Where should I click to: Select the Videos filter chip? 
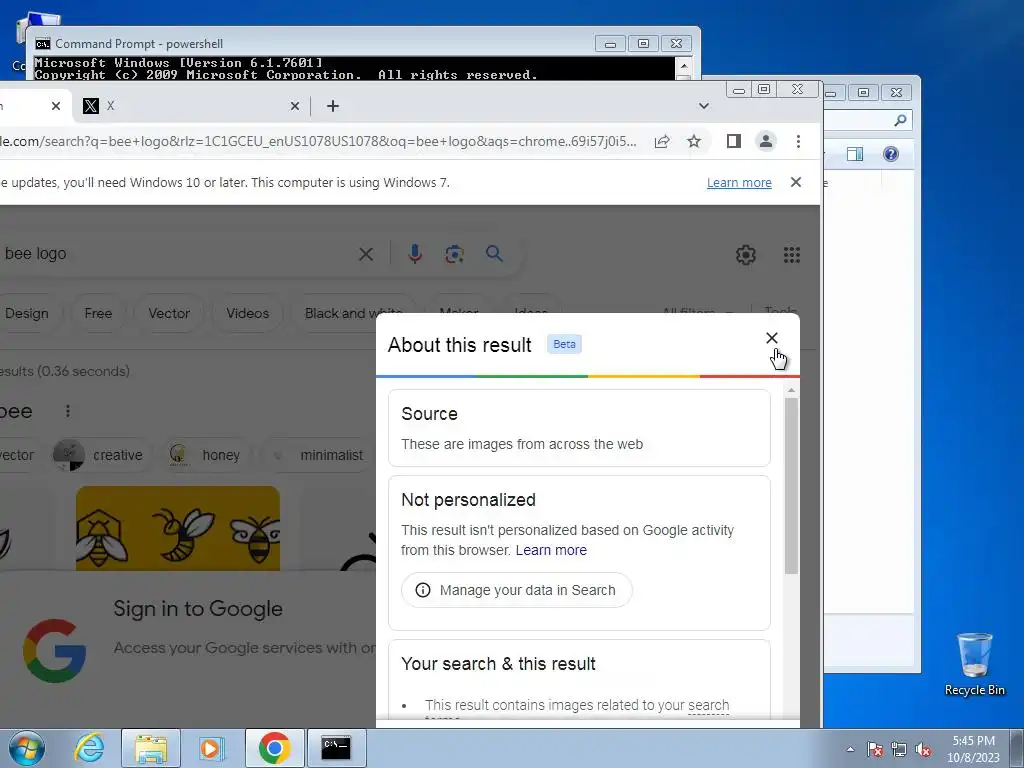pos(248,313)
